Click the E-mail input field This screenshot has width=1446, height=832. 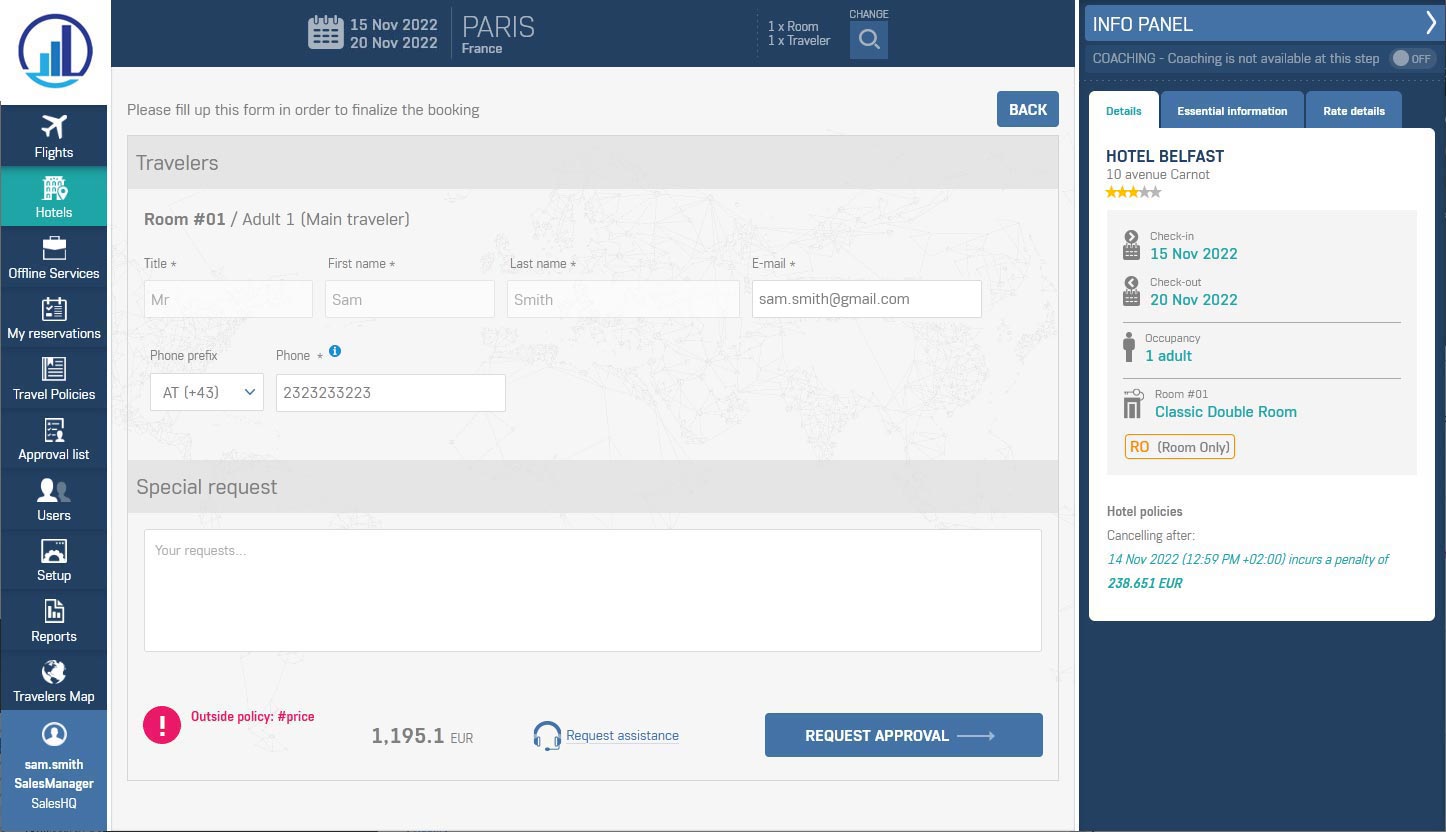(x=866, y=299)
